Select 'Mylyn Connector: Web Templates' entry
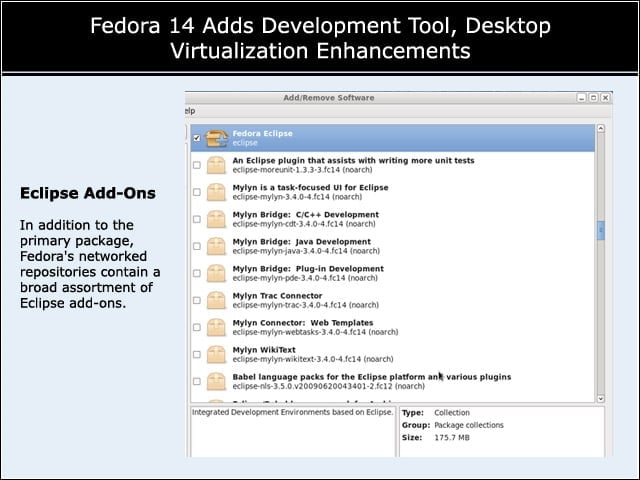 (303, 322)
